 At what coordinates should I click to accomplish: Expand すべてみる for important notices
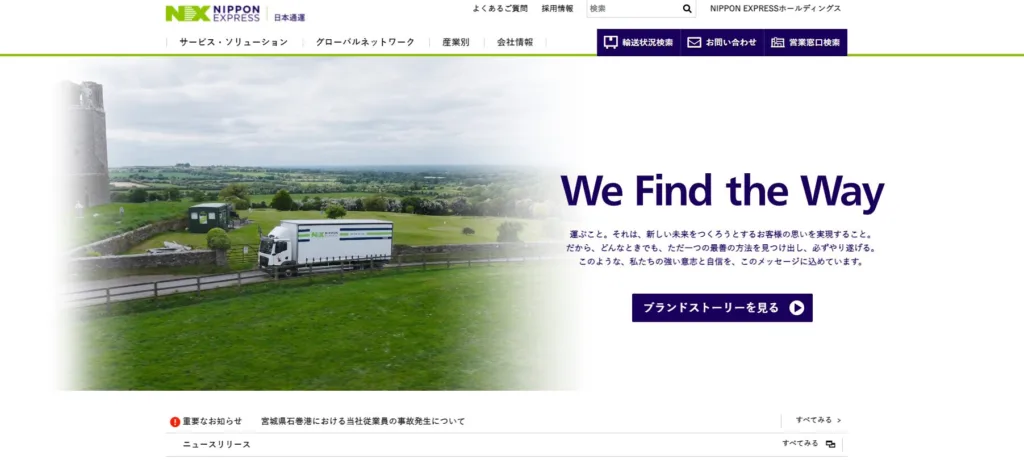click(818, 420)
